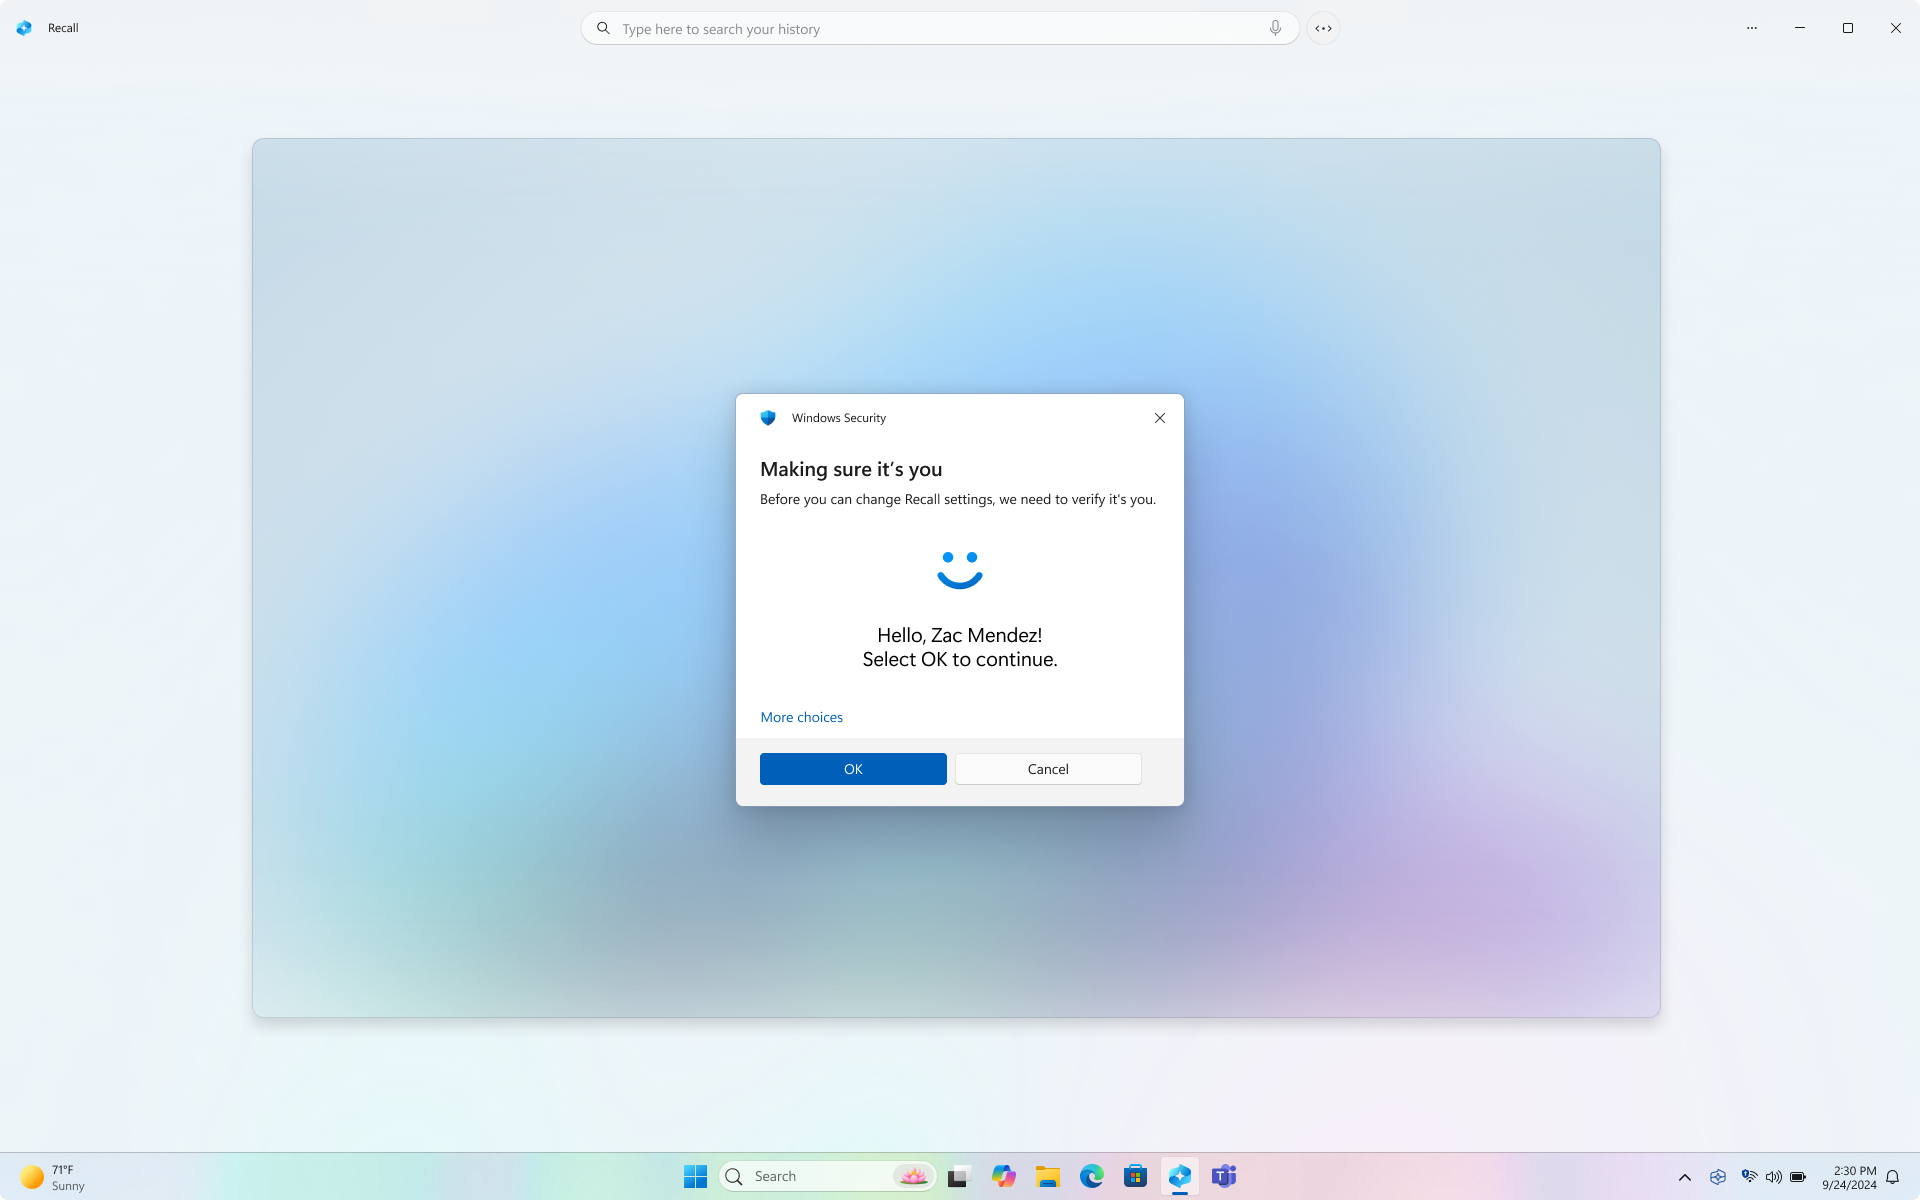Click OK to confirm identity verification

click(853, 769)
